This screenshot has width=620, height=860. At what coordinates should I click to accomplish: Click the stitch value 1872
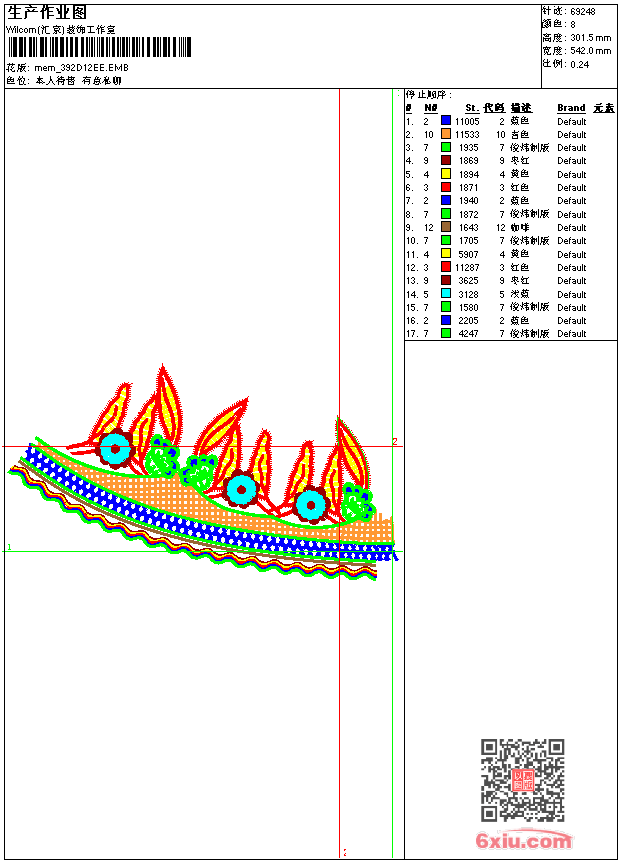coord(469,214)
